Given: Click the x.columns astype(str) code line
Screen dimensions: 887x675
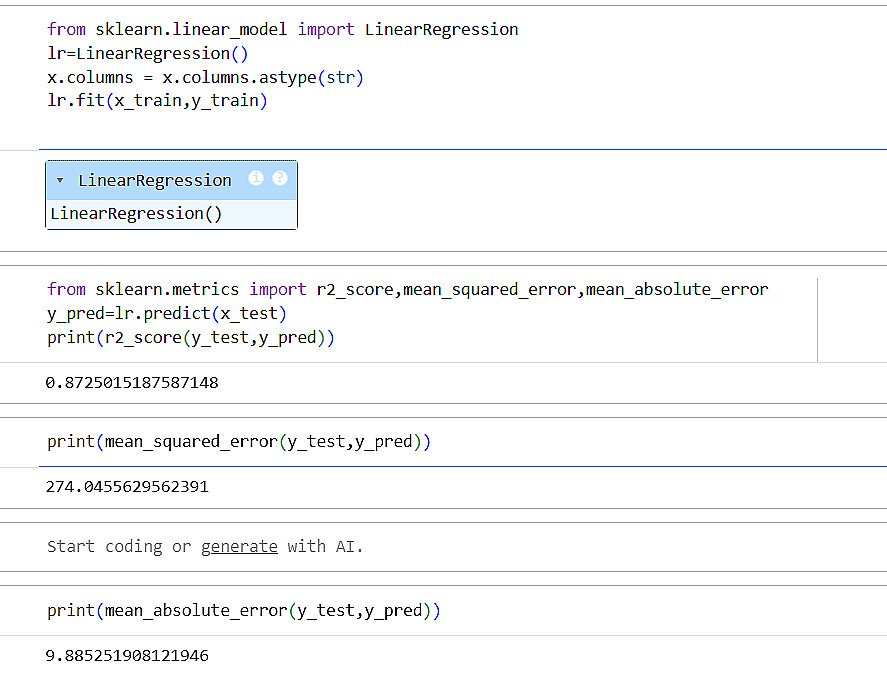Looking at the screenshot, I should point(205,77).
